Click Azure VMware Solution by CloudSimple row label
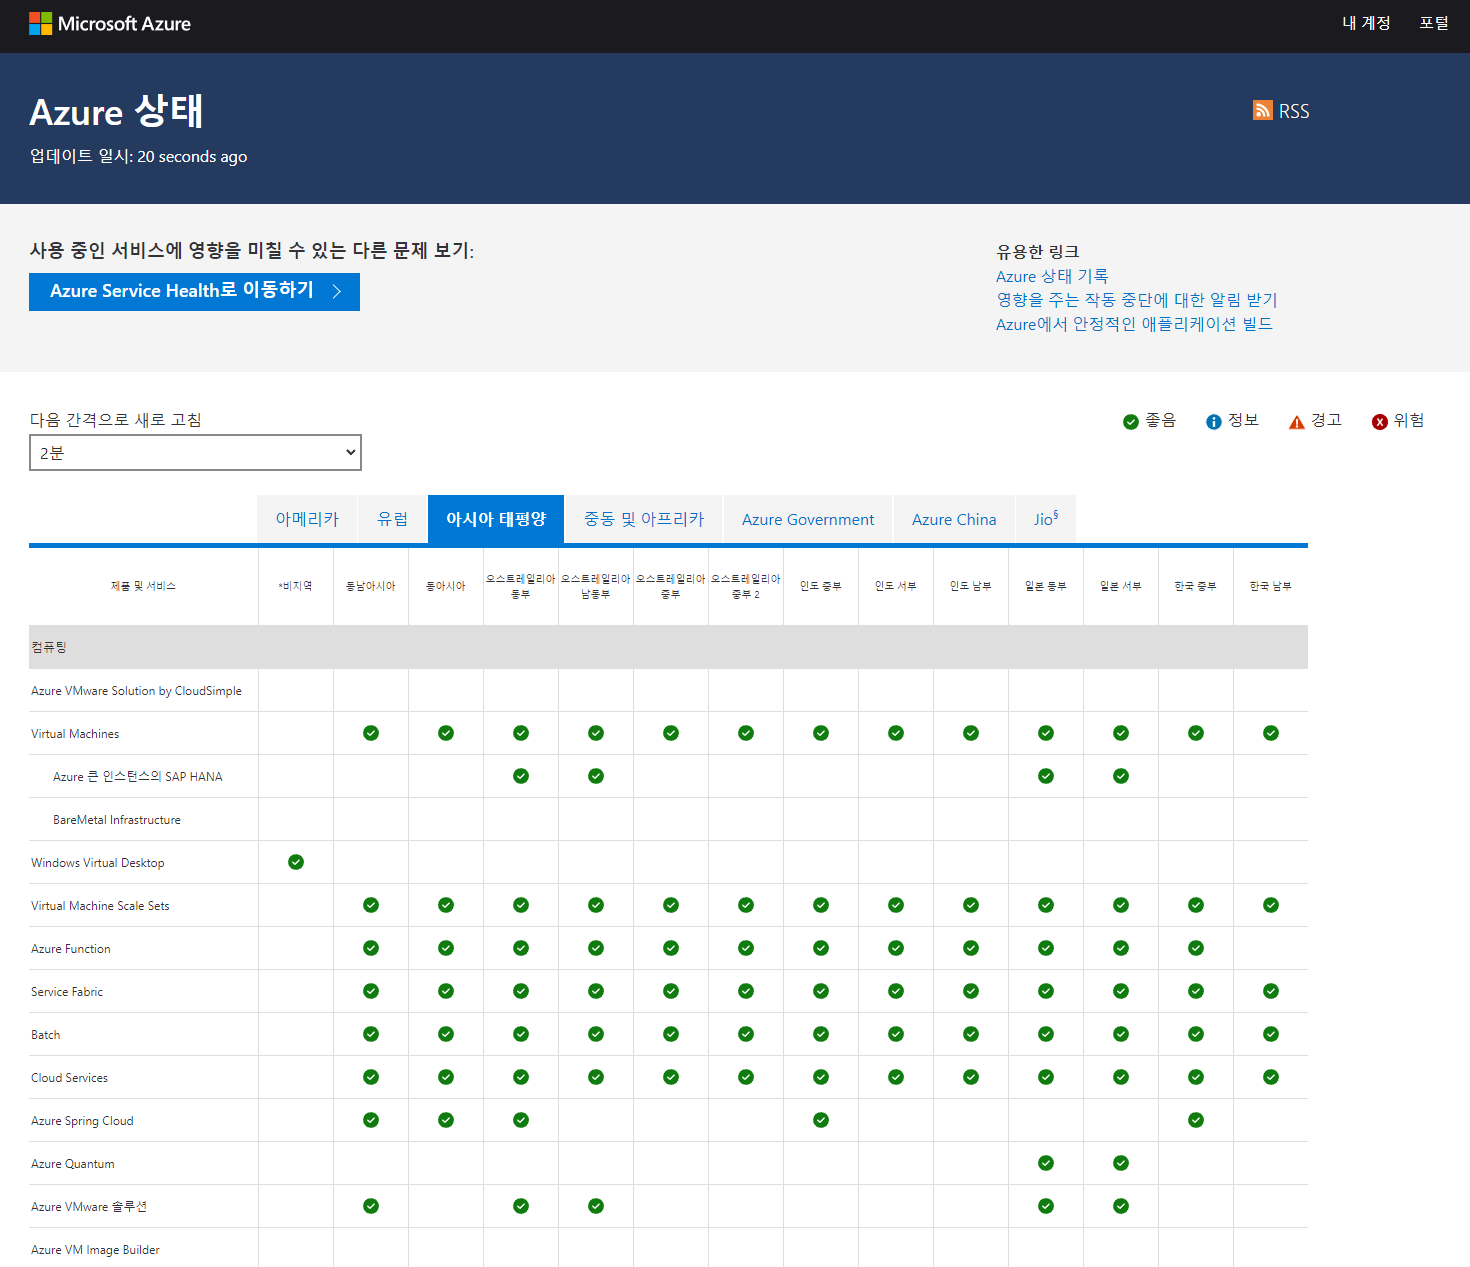The height and width of the screenshot is (1267, 1470). point(136,691)
